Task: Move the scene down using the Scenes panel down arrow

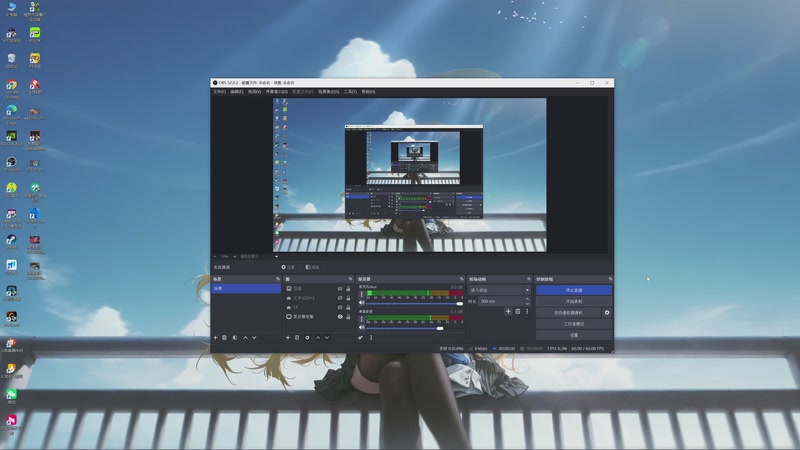Action: tap(254, 337)
